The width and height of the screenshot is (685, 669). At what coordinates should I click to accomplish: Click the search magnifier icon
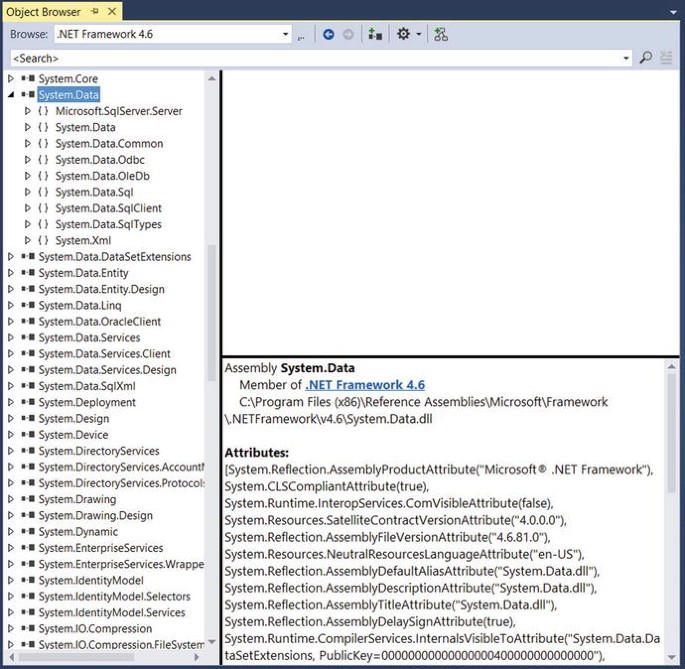[x=646, y=58]
